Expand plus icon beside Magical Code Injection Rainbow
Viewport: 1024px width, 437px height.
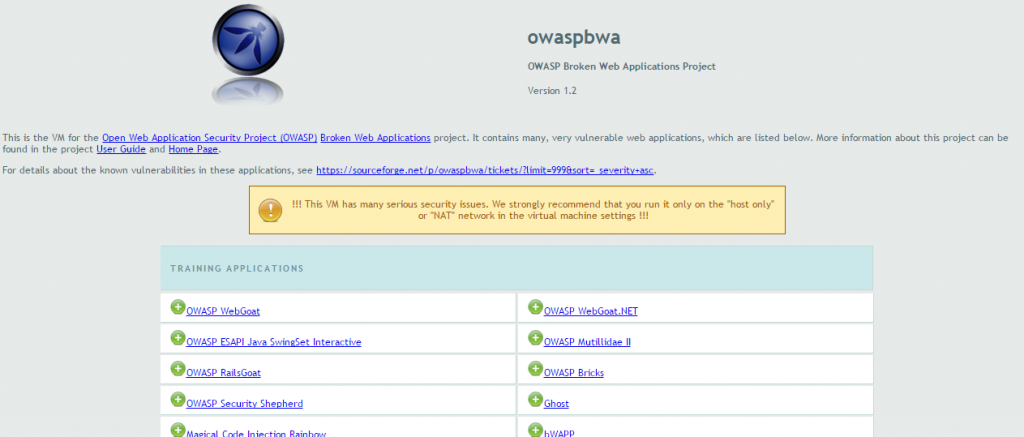(178, 430)
